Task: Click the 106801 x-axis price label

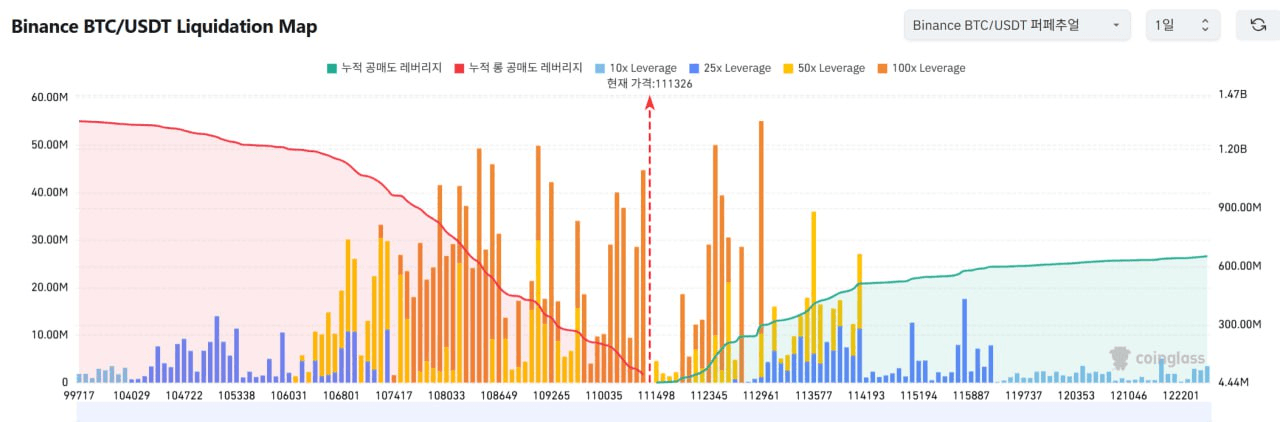Action: tap(341, 396)
